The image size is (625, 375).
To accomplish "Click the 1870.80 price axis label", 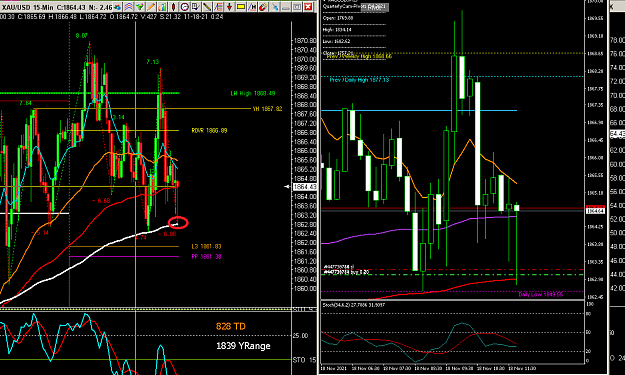I will (x=305, y=41).
